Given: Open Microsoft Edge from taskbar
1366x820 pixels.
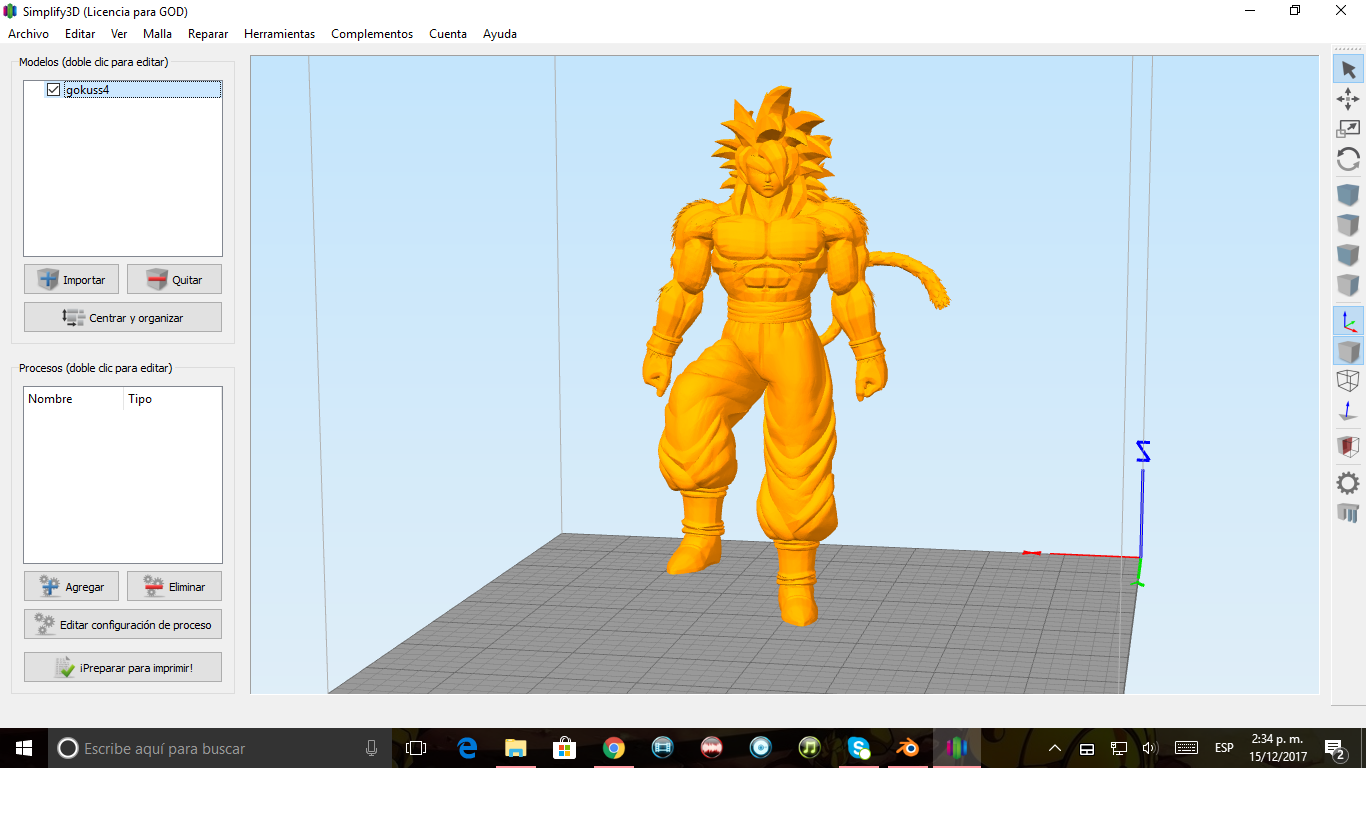Looking at the screenshot, I should click(467, 748).
